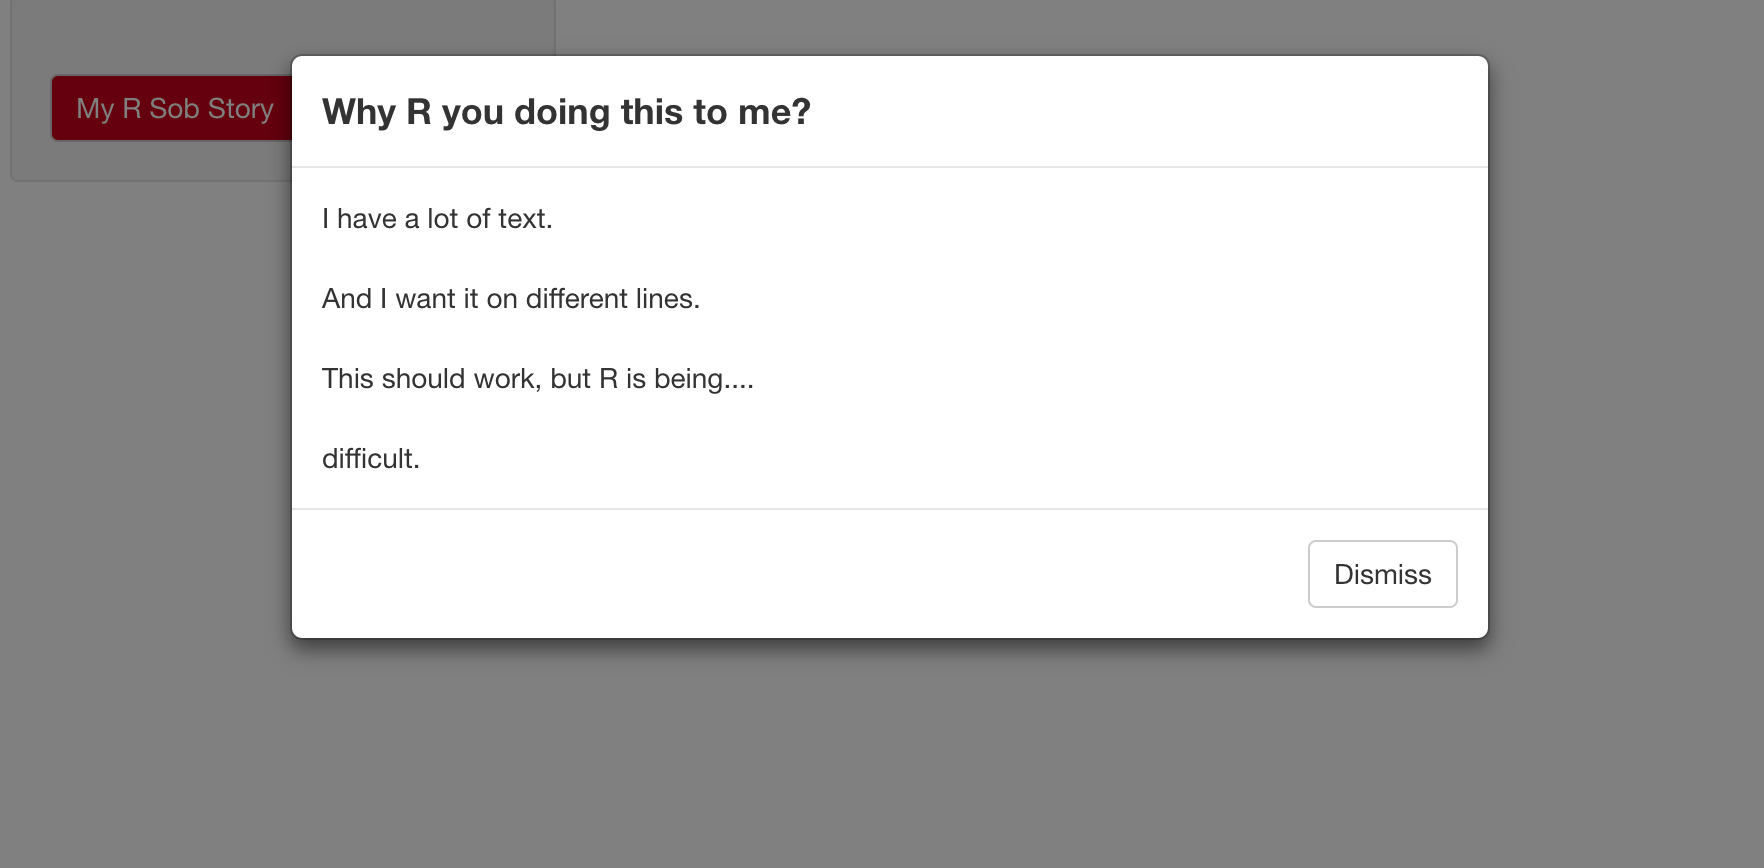This screenshot has width=1764, height=868.
Task: Click the word 'Story' on the red button
Action: coord(240,108)
